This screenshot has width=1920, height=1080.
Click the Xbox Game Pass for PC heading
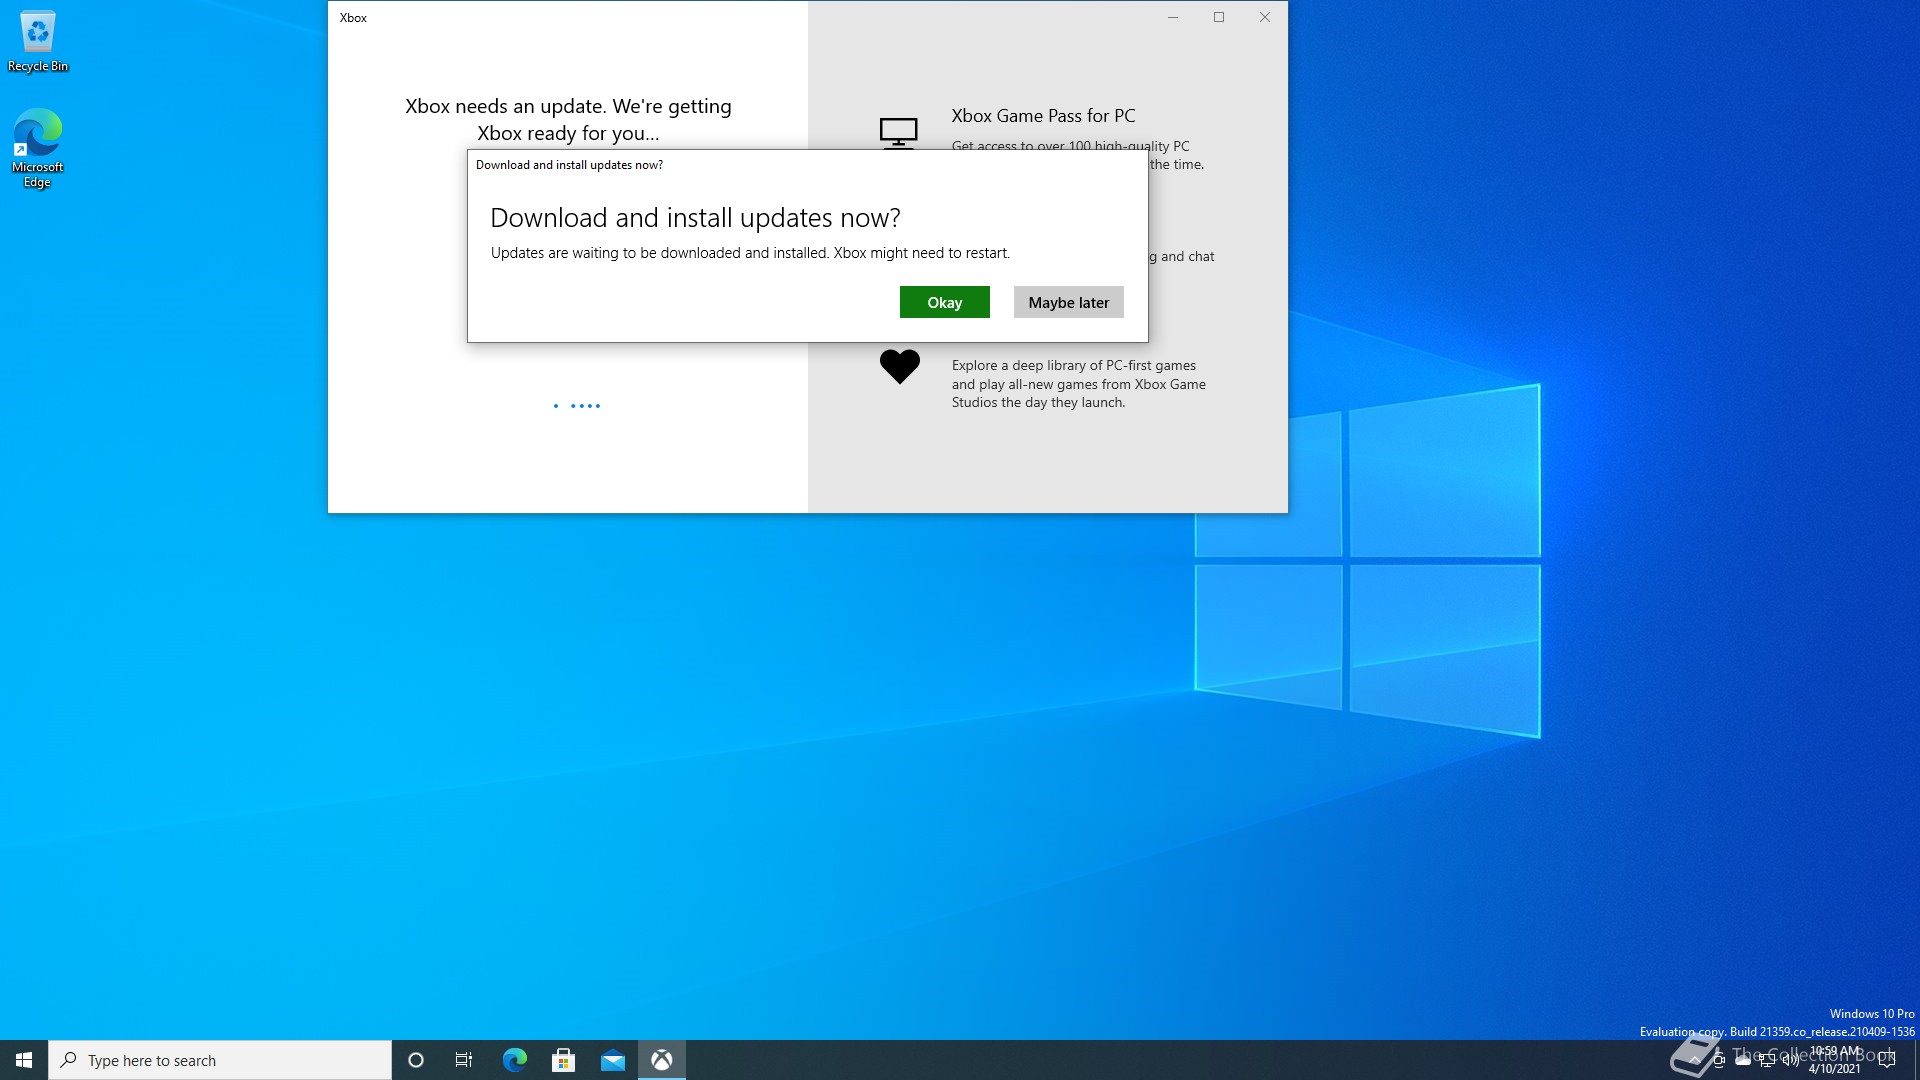click(1043, 116)
